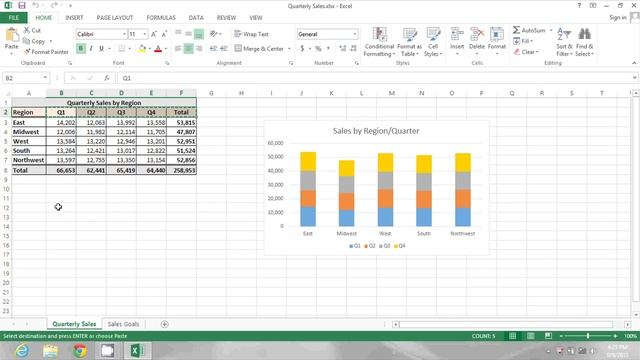
Task: Click Decrease Decimal icon
Action: (x=353, y=49)
